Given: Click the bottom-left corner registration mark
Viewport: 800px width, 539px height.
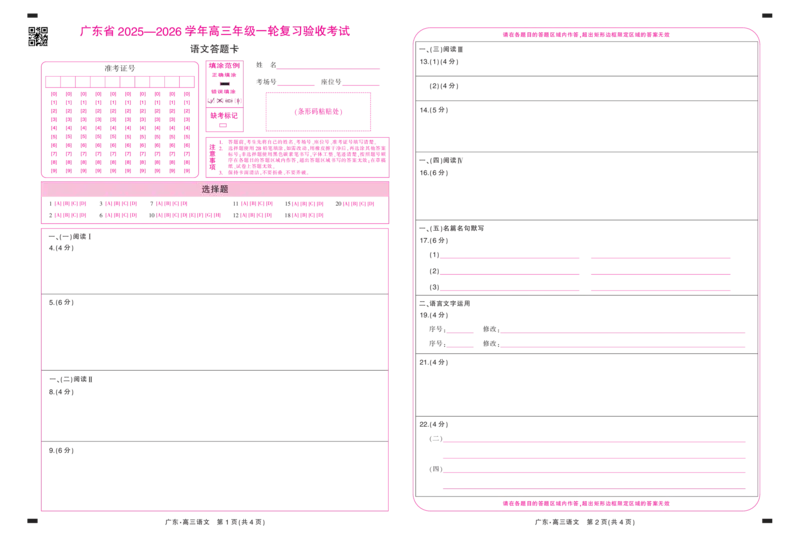Looking at the screenshot, I should (x=31, y=520).
